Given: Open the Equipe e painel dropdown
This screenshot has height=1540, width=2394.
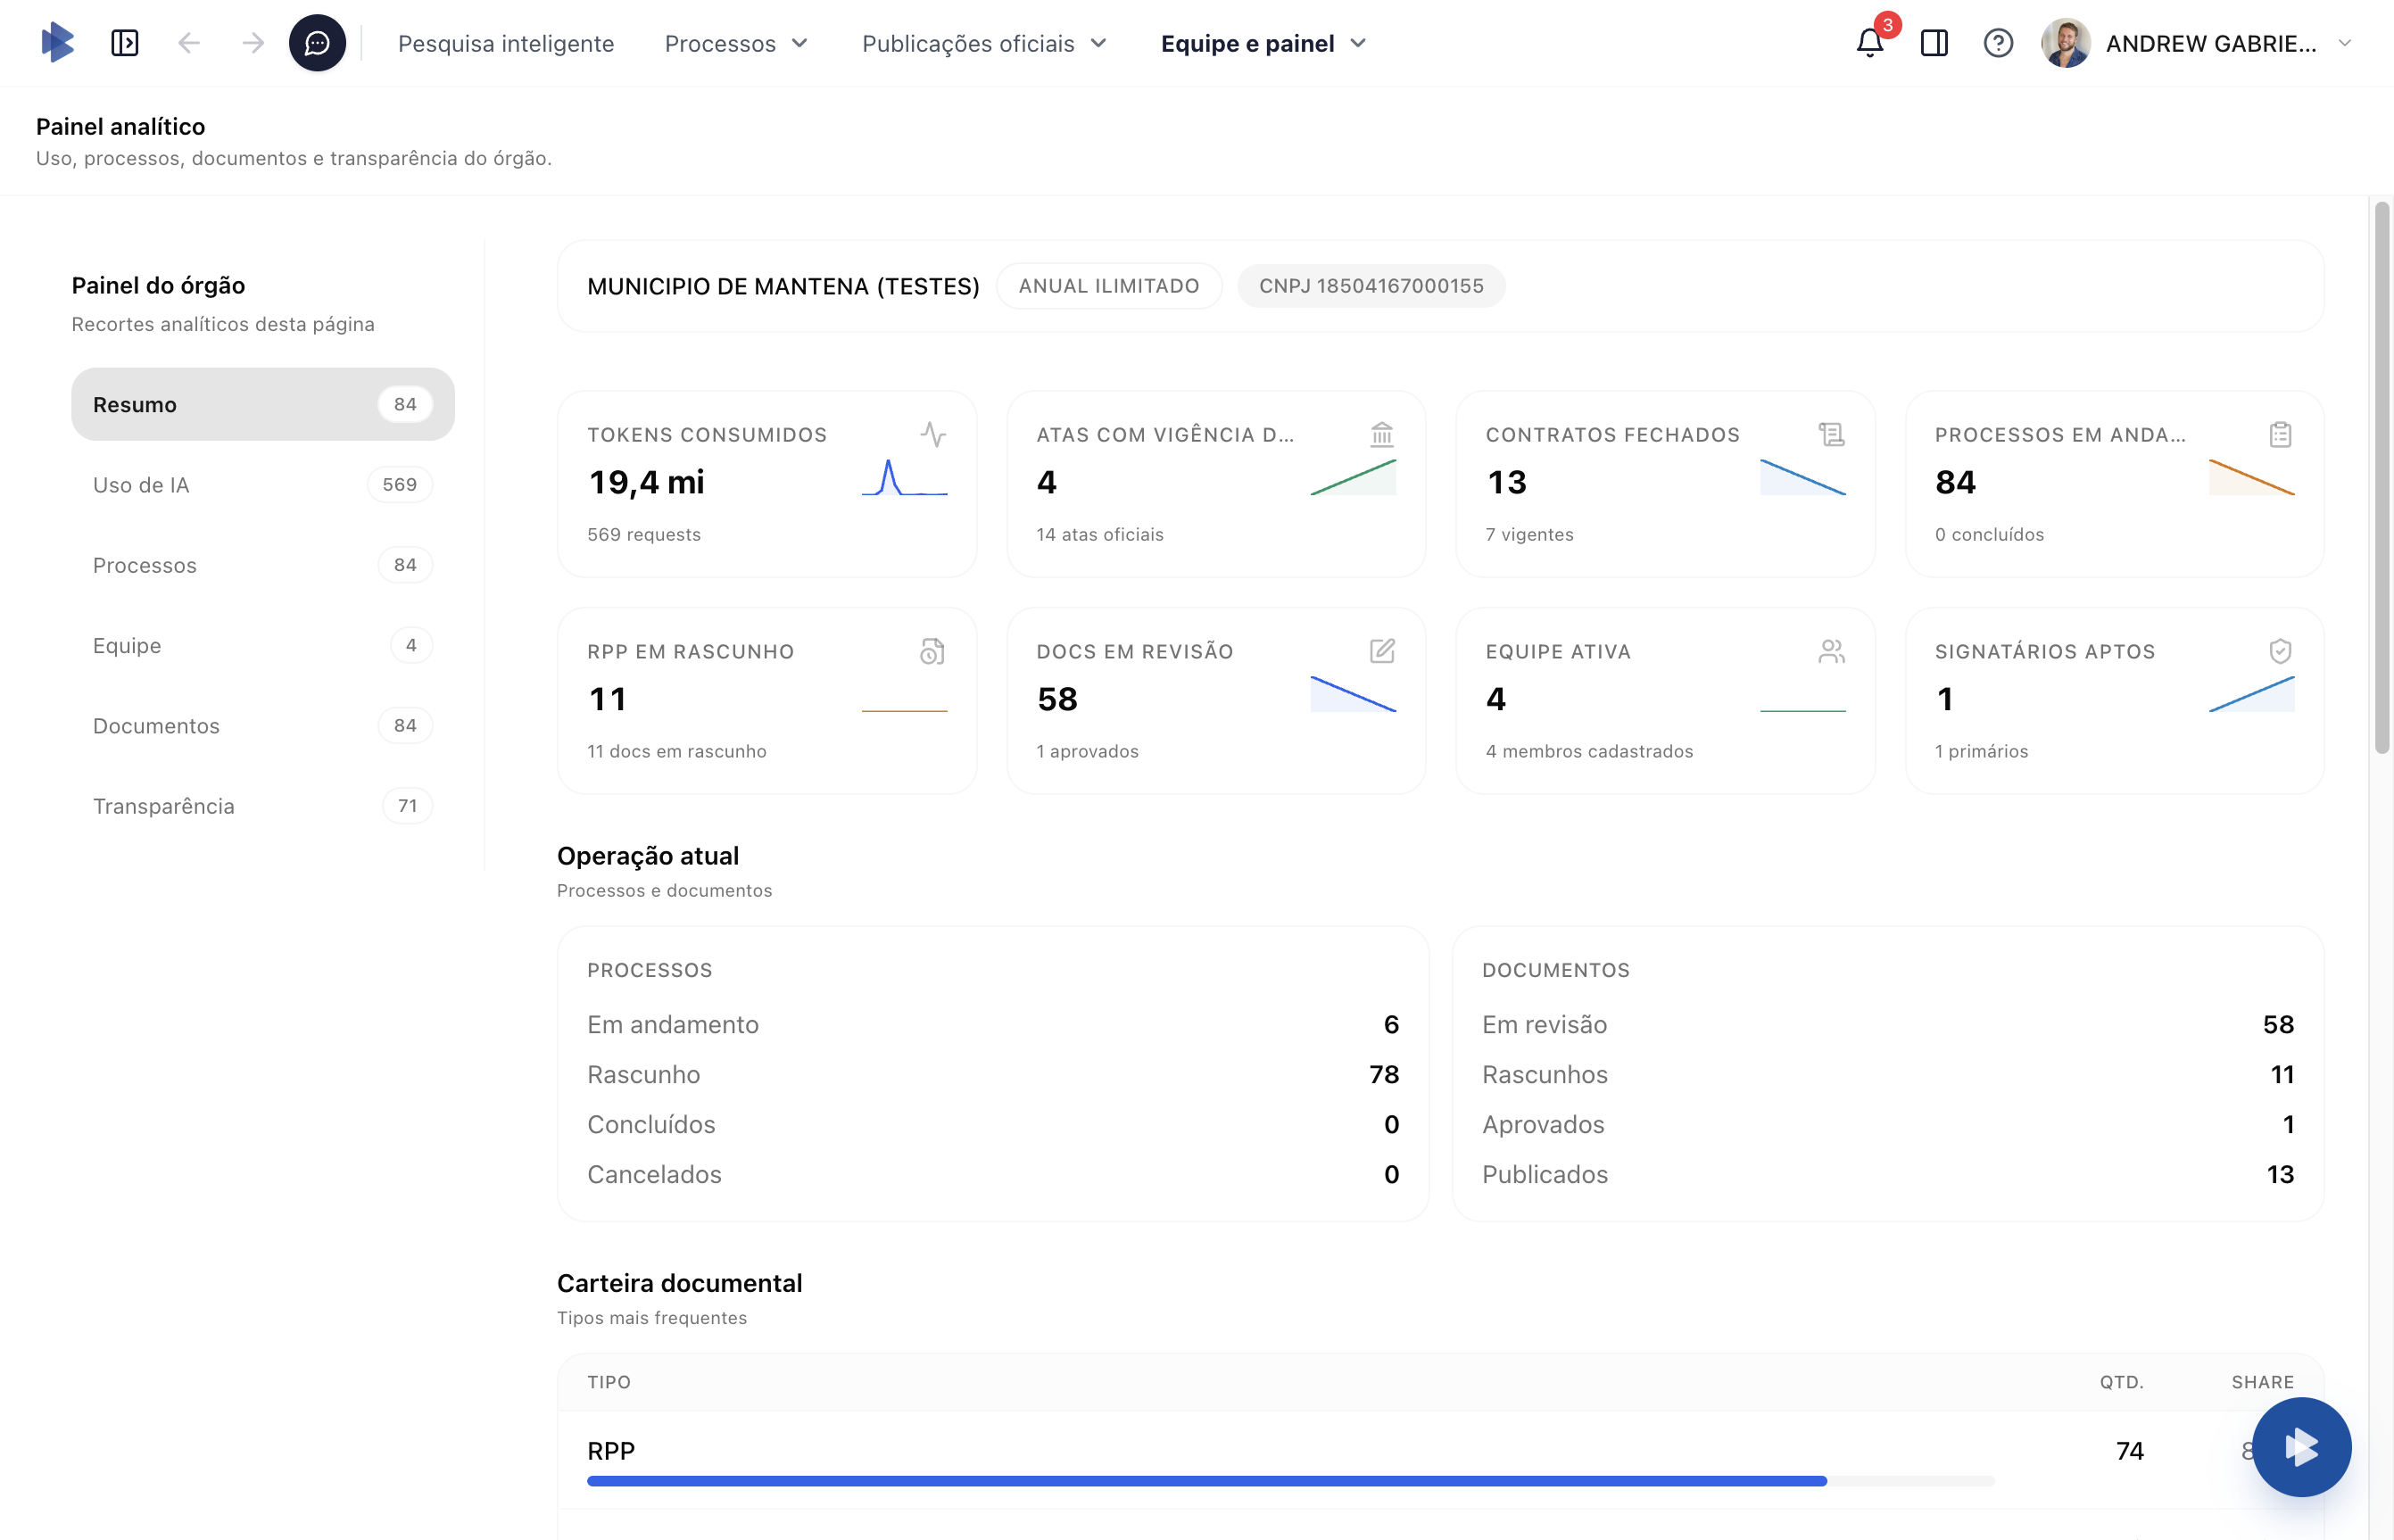Looking at the screenshot, I should coord(1263,43).
